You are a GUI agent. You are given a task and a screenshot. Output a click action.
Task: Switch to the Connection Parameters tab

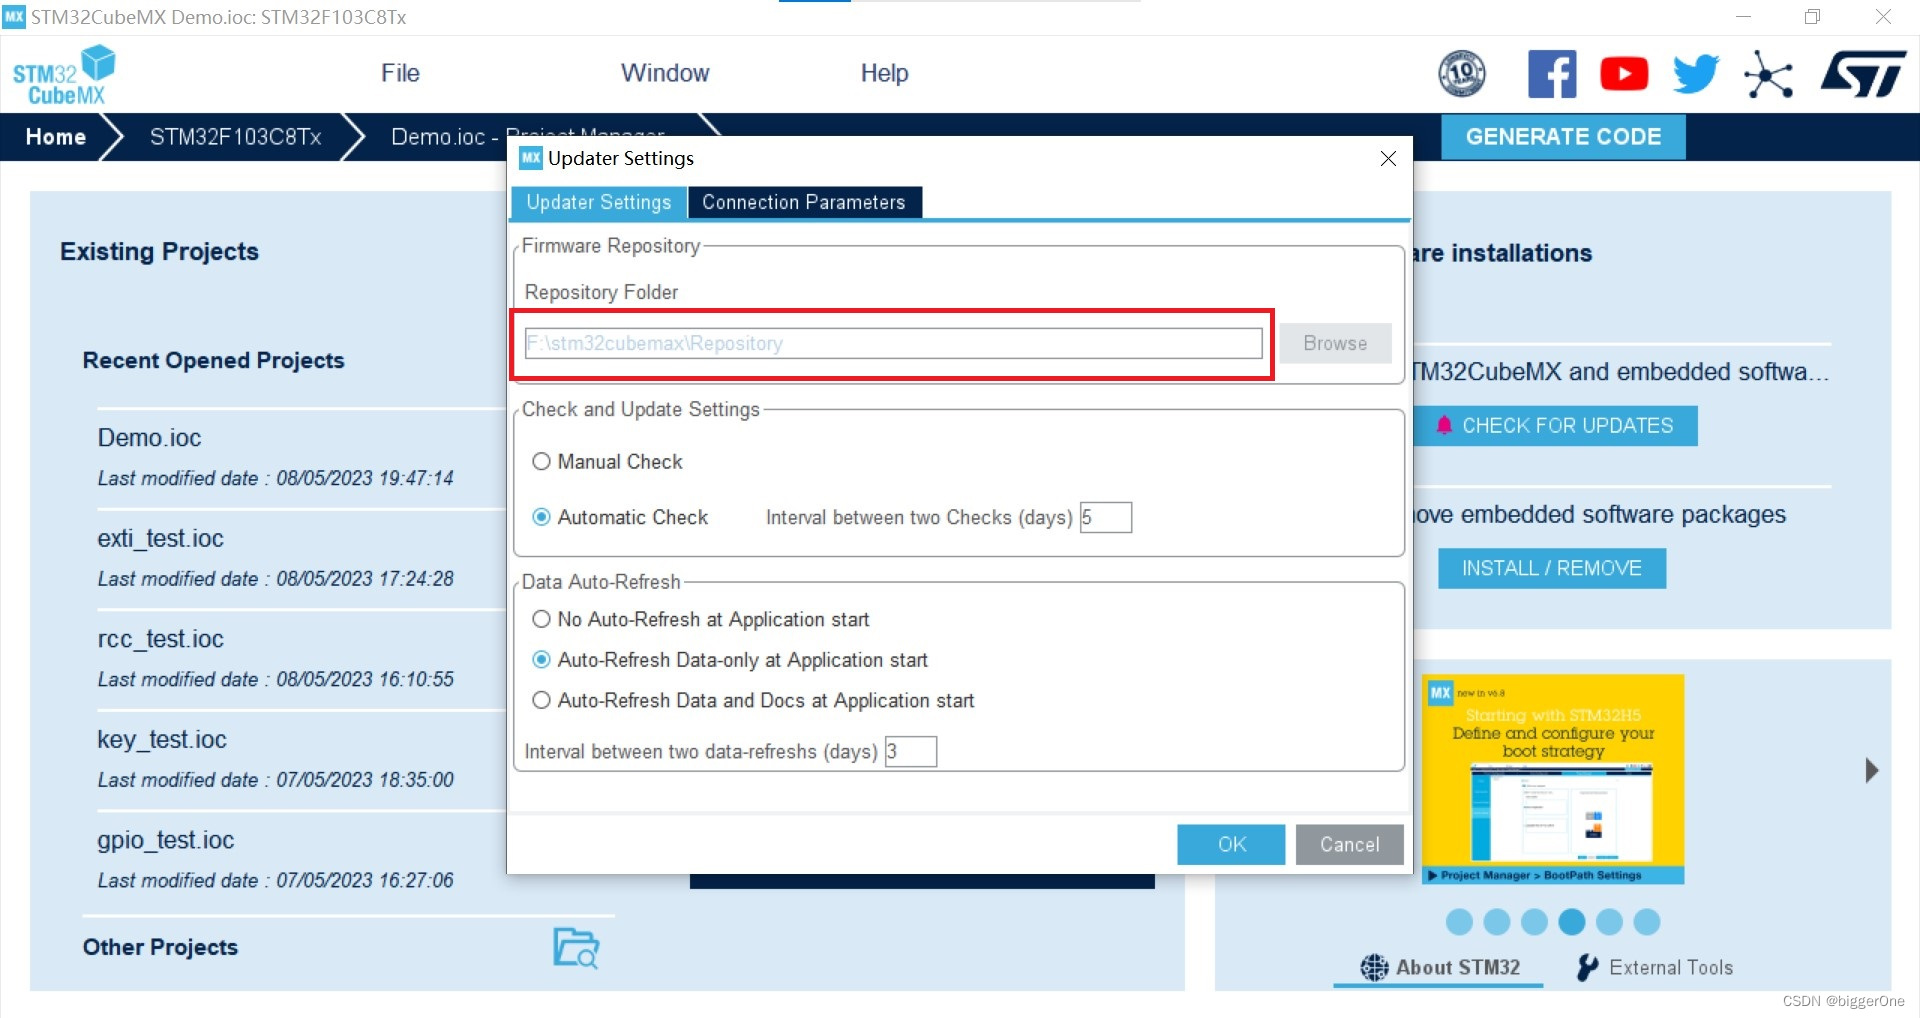[804, 202]
